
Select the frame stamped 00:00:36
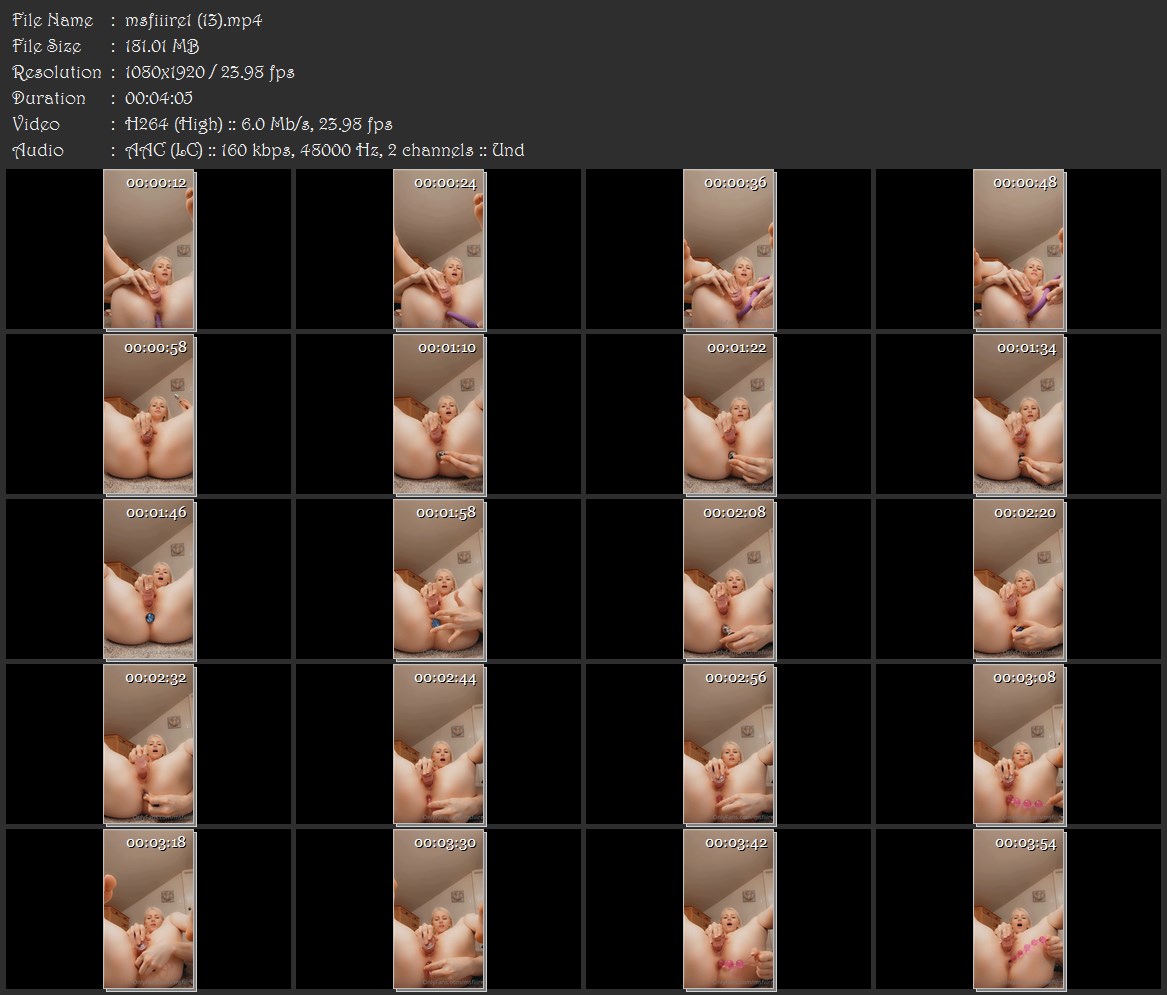tap(729, 249)
